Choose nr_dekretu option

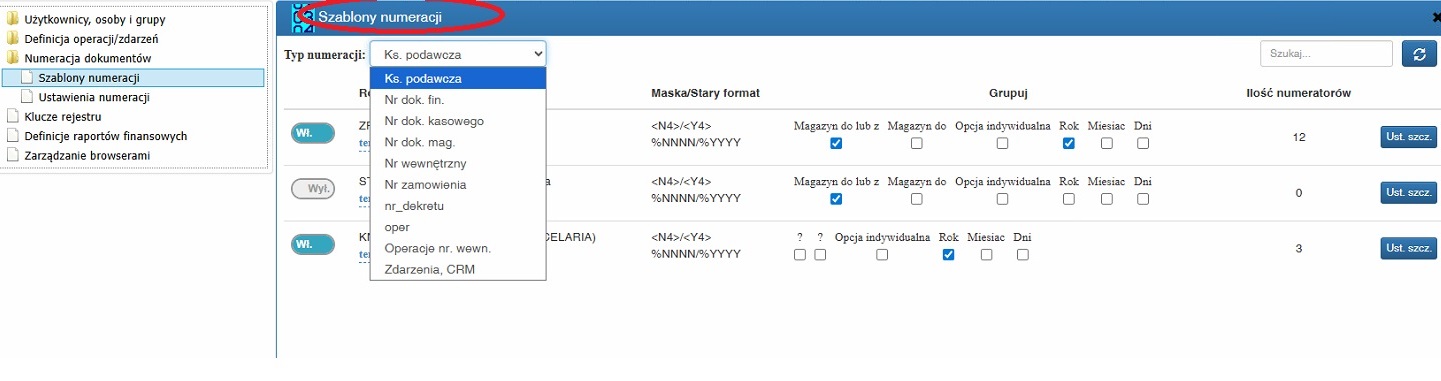coord(458,205)
